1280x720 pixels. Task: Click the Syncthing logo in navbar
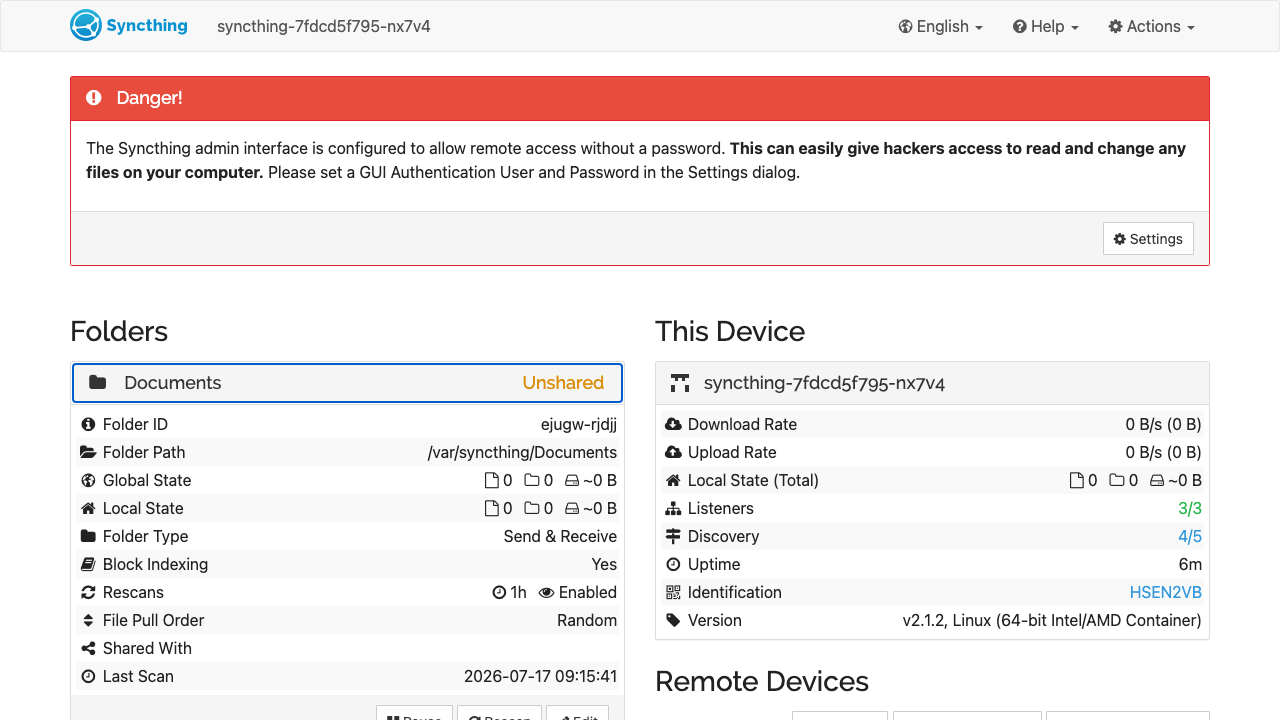coord(129,26)
